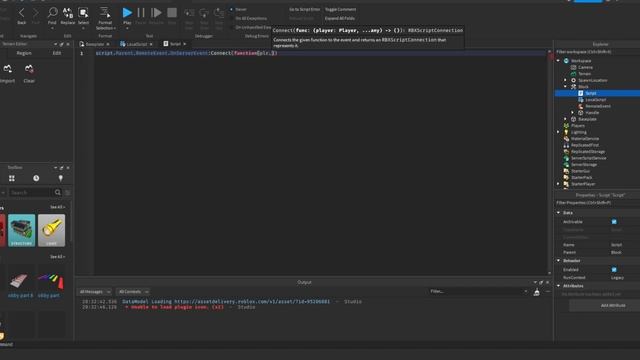The height and width of the screenshot is (360, 640).
Task: Click Expand All Folds
Action: tap(340, 18)
